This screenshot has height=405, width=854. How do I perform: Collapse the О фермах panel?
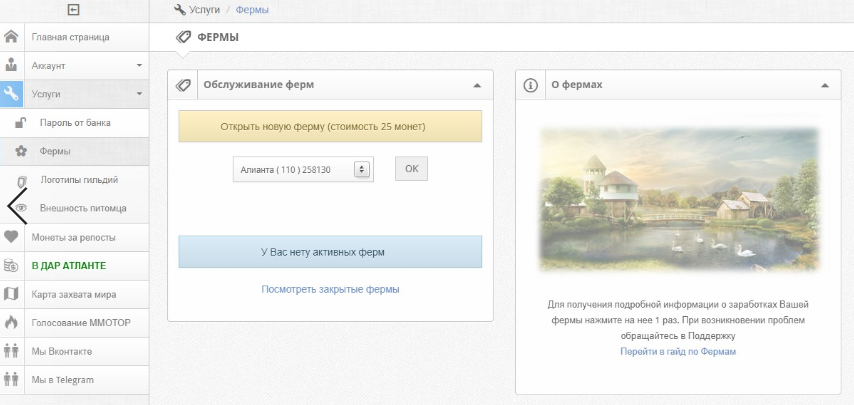[825, 85]
